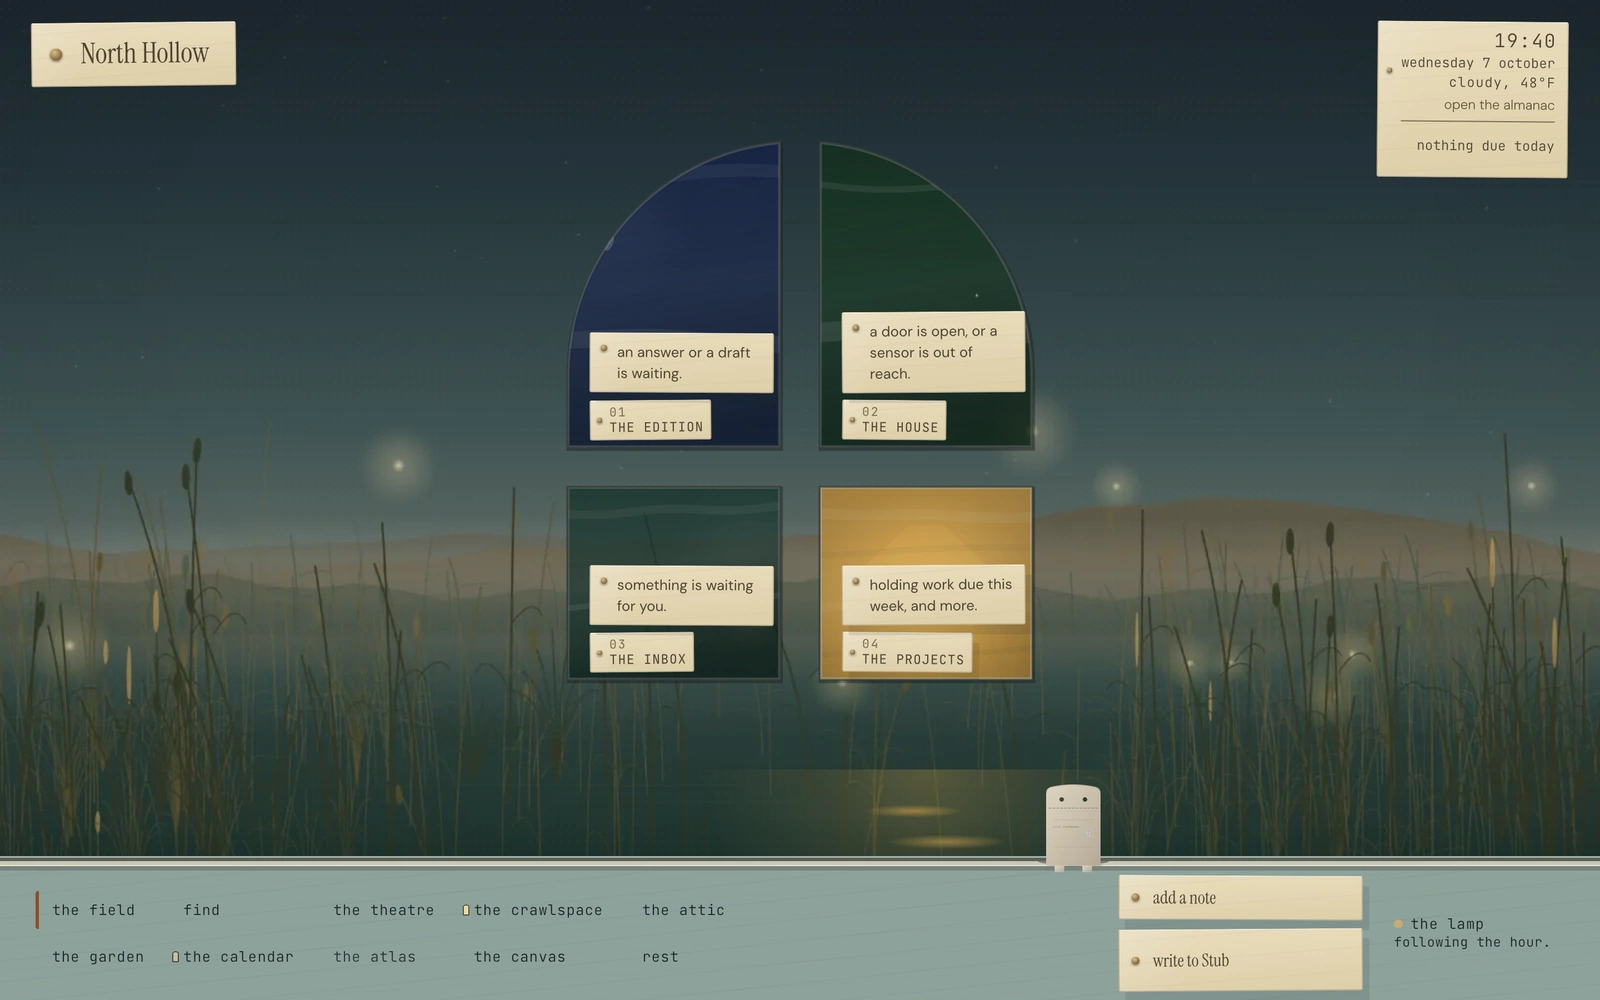
Task: Read the 'a door is open' note
Action: point(933,352)
